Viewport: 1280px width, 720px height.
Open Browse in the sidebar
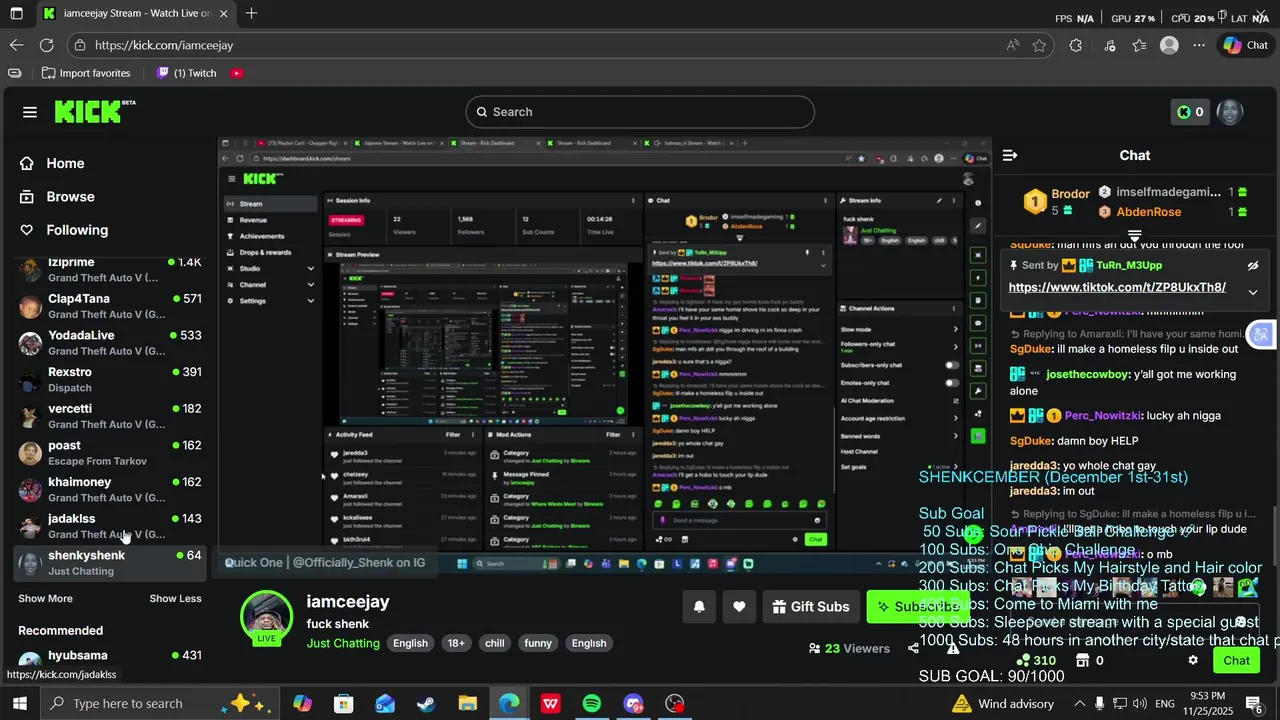[112, 197]
